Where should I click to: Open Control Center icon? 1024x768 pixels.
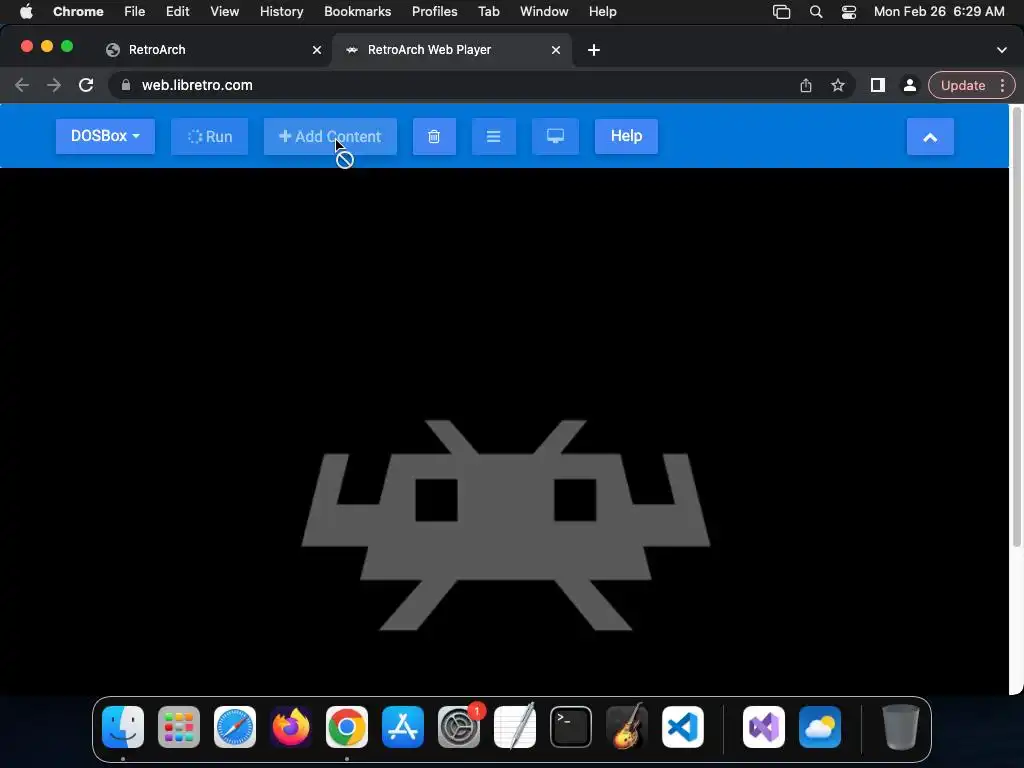click(x=849, y=12)
